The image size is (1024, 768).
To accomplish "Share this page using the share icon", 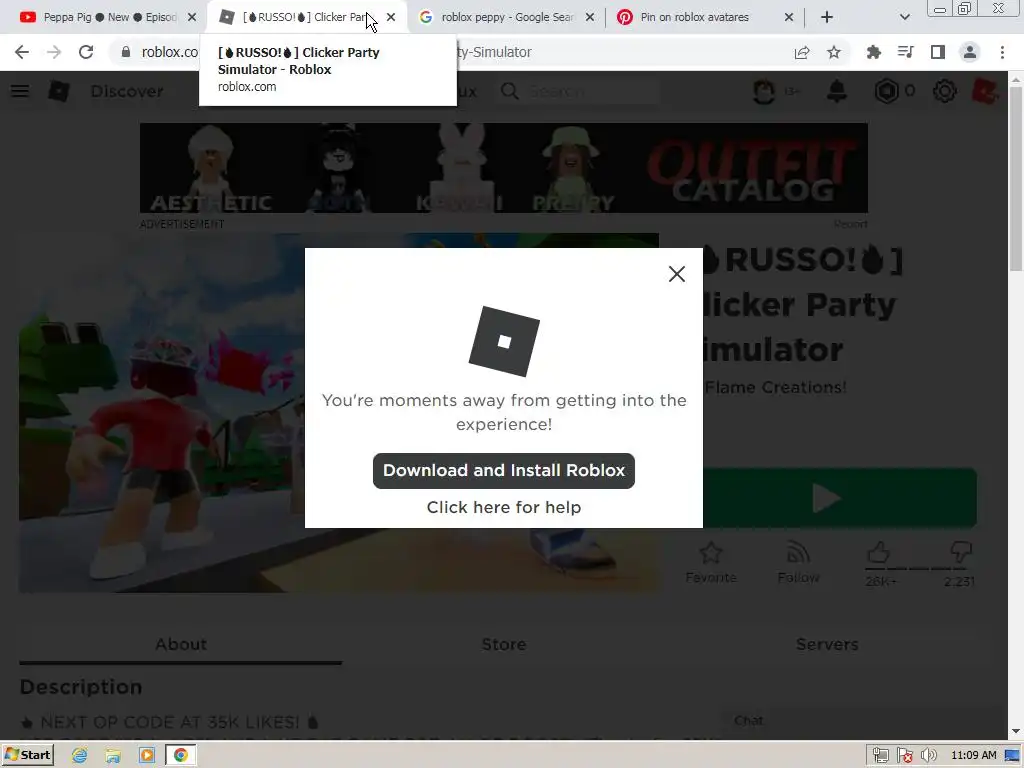I will (802, 52).
